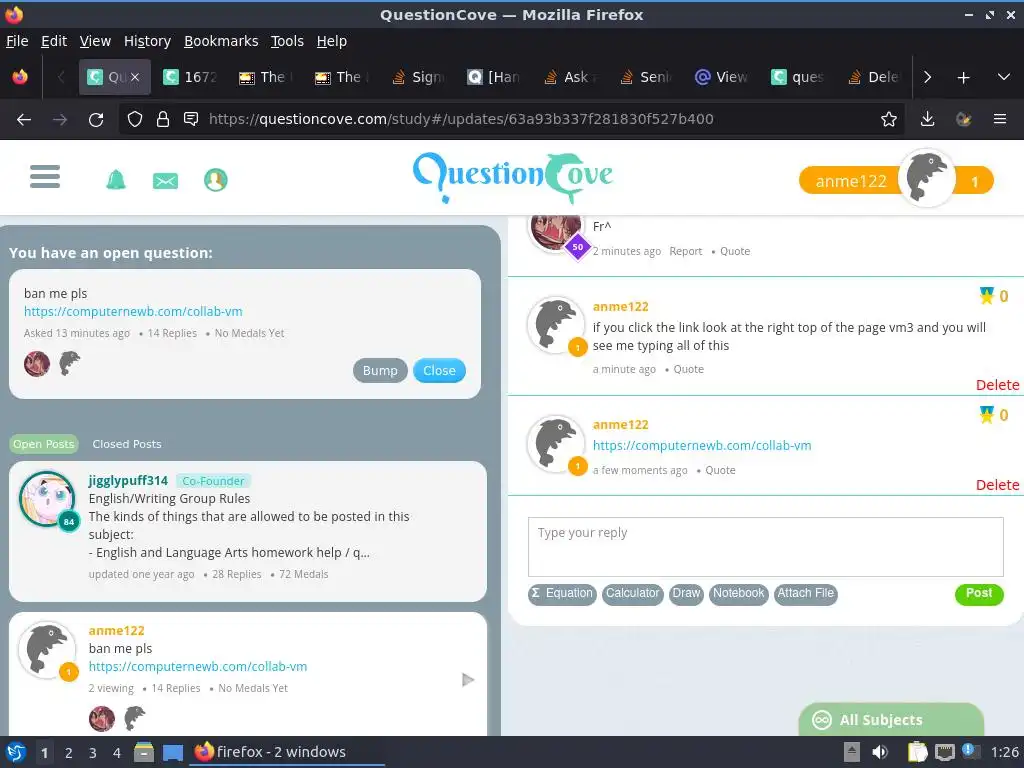Click into the Type your reply box
This screenshot has width=1024, height=768.
coord(765,547)
